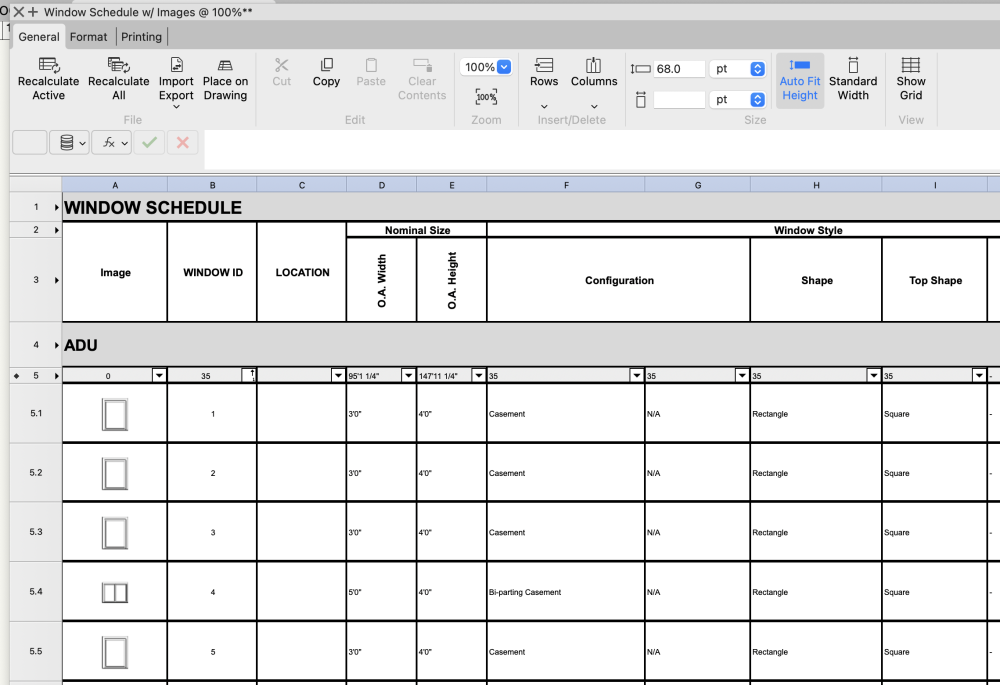
Task: Click the Recalculate All icon
Action: pos(118,66)
